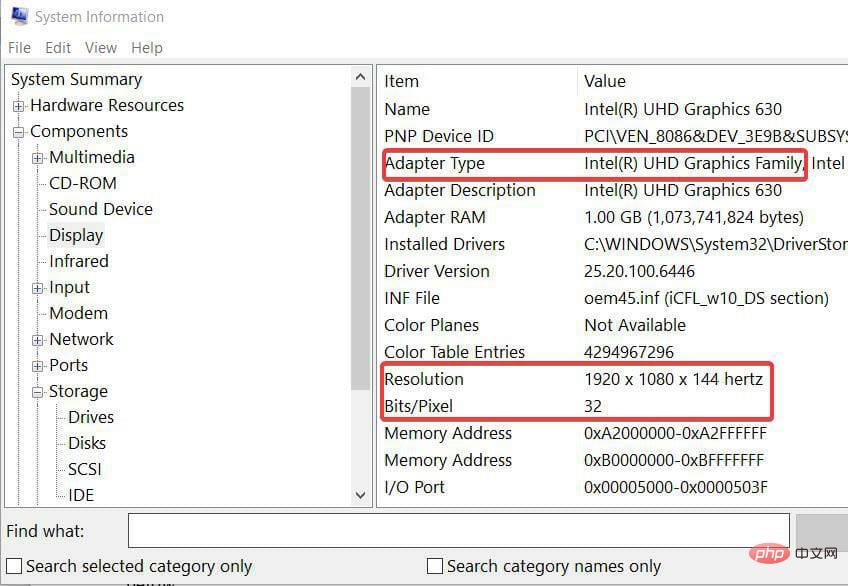Enable Search selected category only
848x586 pixels.
pyautogui.click(x=14, y=566)
